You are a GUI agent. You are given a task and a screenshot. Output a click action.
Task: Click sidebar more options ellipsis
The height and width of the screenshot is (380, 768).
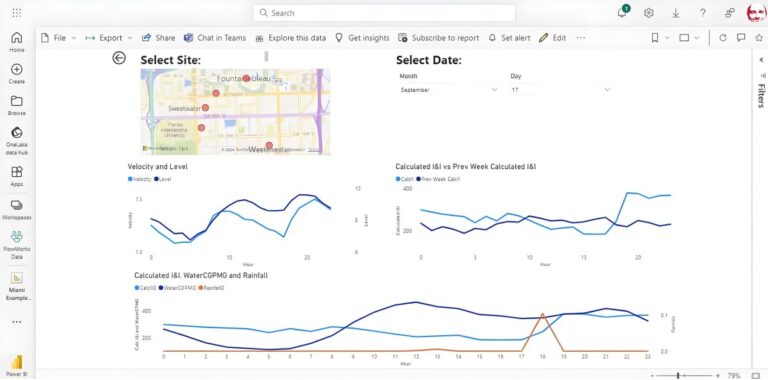click(x=17, y=322)
